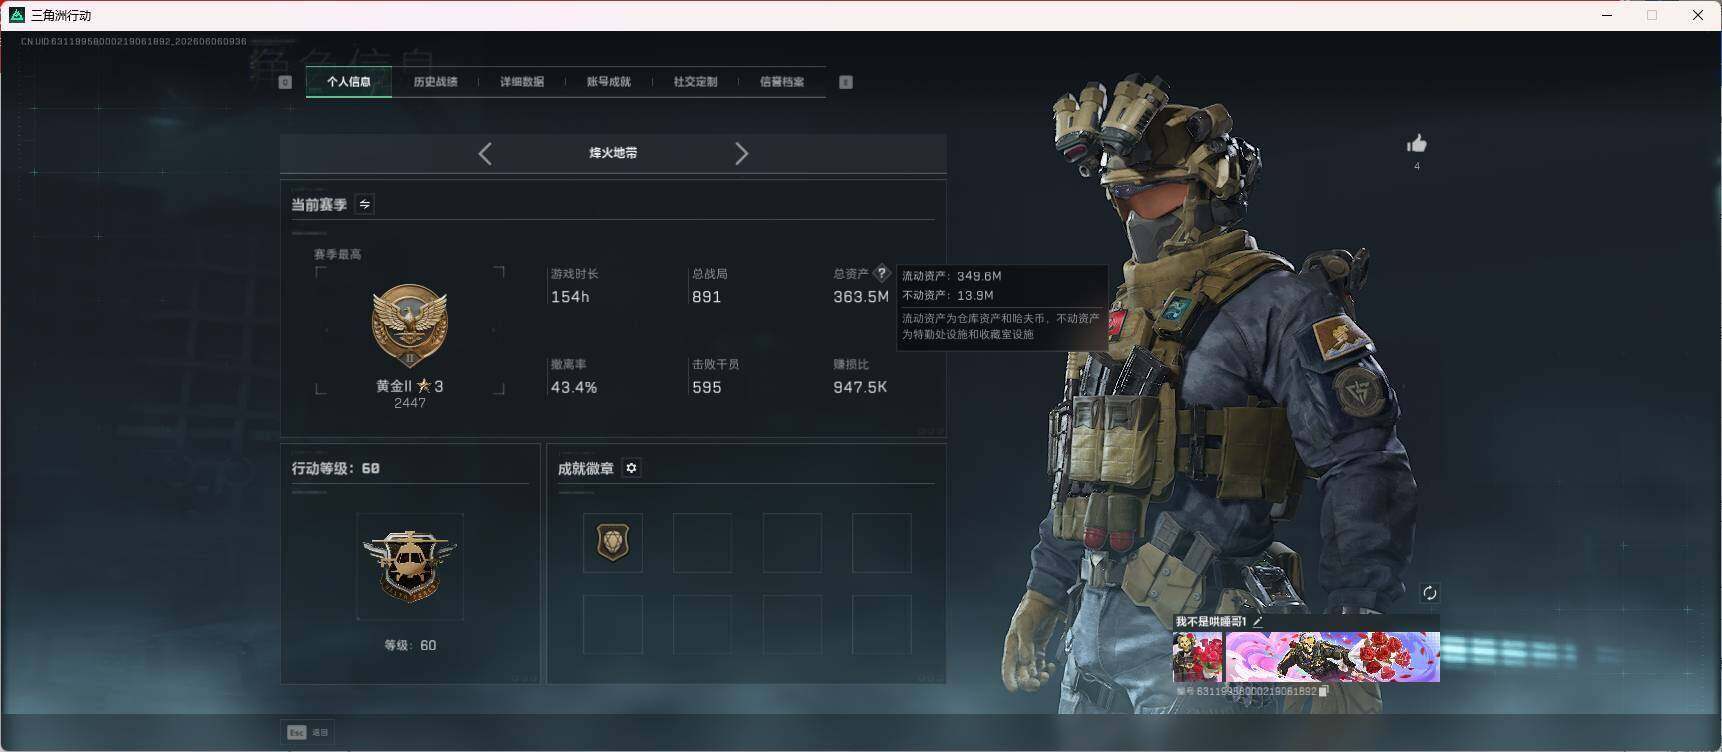Click the 赛季最高 label

click(x=338, y=254)
